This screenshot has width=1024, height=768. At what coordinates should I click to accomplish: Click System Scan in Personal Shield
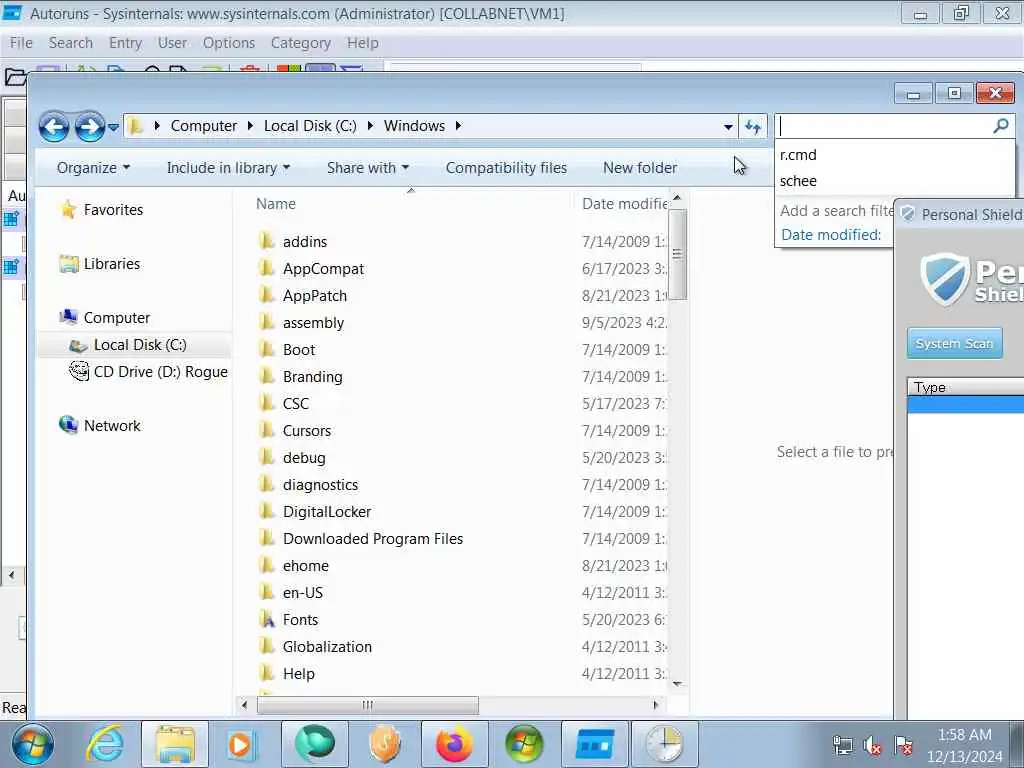[x=954, y=344]
